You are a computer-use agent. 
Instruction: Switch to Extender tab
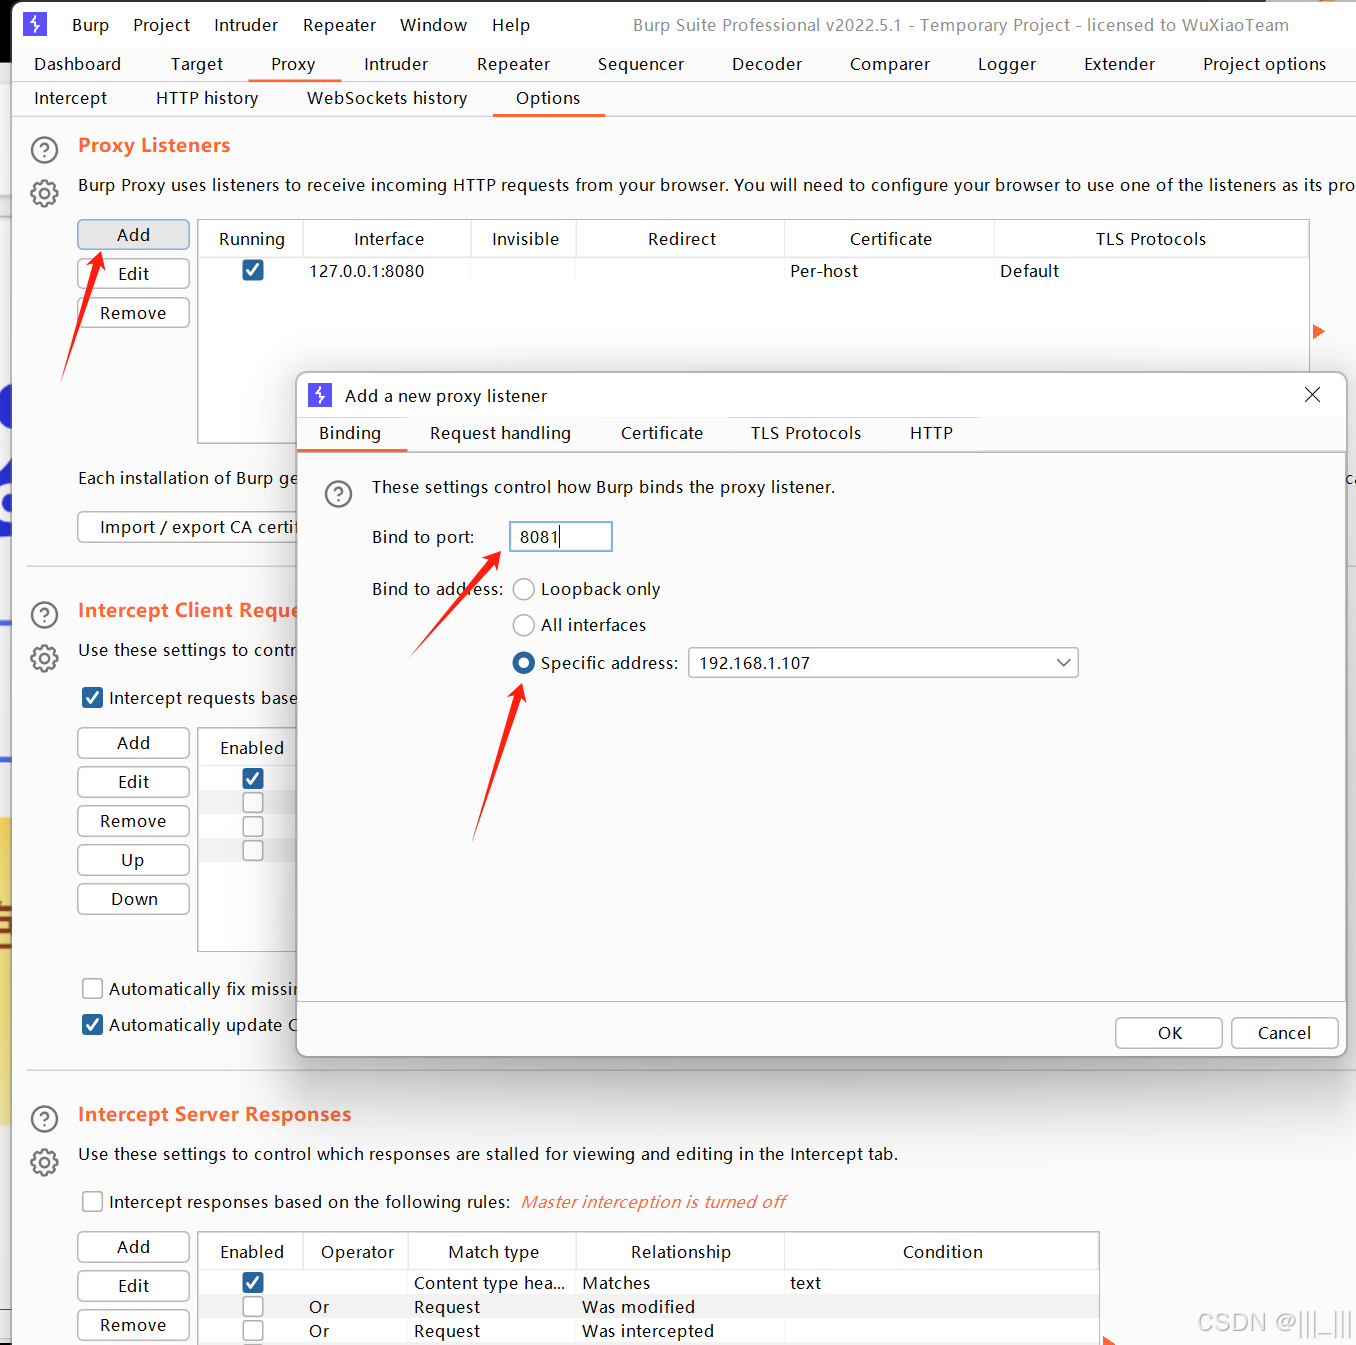click(x=1119, y=64)
